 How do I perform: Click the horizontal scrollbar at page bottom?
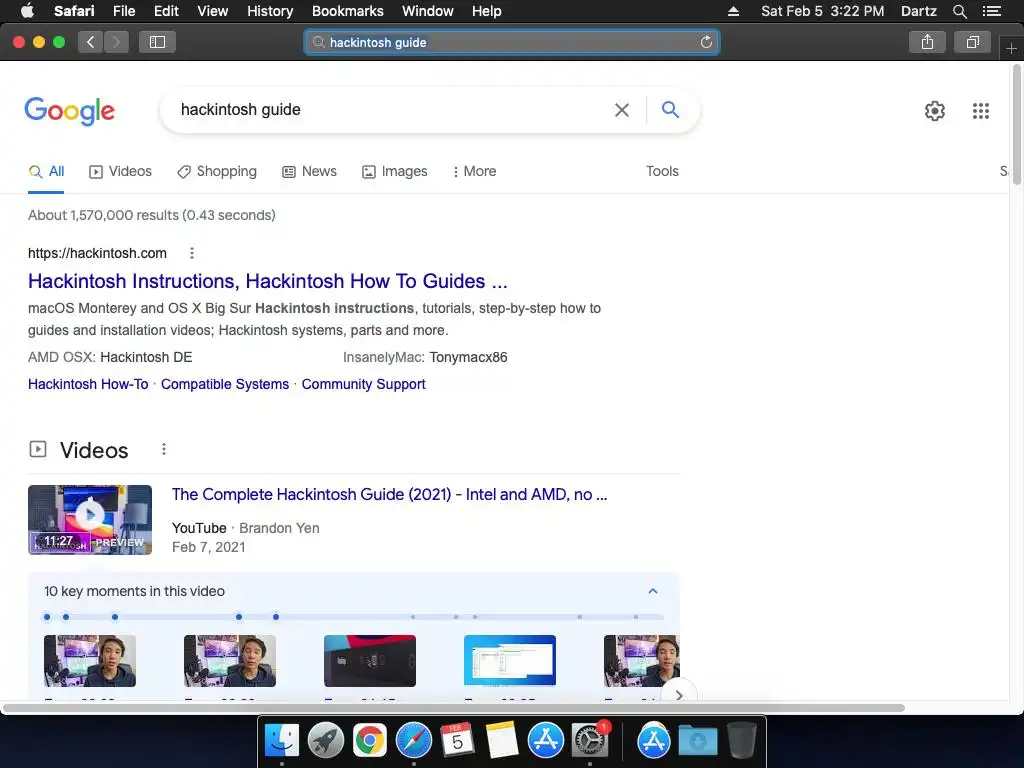[454, 708]
